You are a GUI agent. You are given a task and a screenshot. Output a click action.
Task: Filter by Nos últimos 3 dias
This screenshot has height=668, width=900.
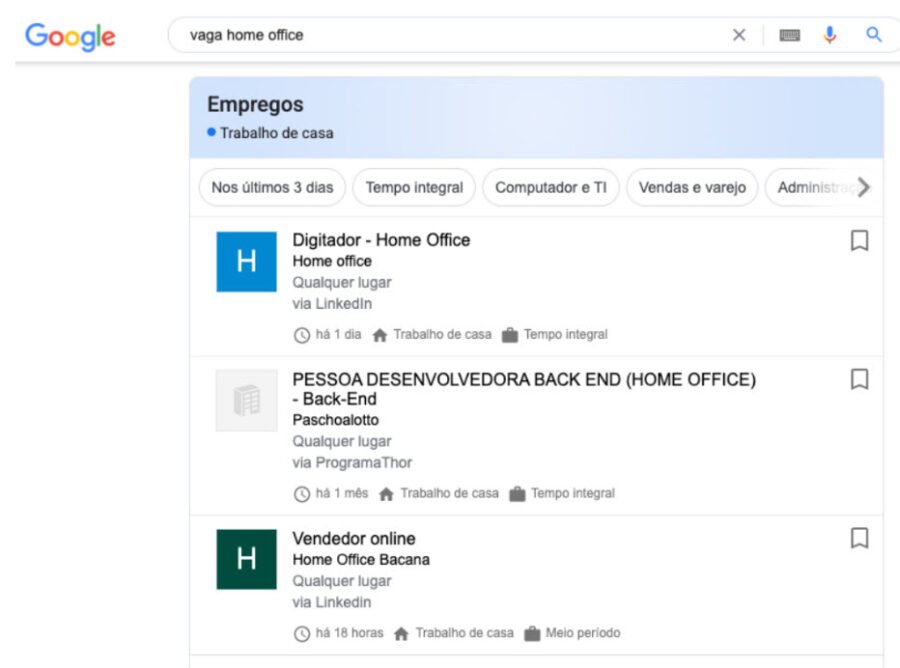[272, 188]
